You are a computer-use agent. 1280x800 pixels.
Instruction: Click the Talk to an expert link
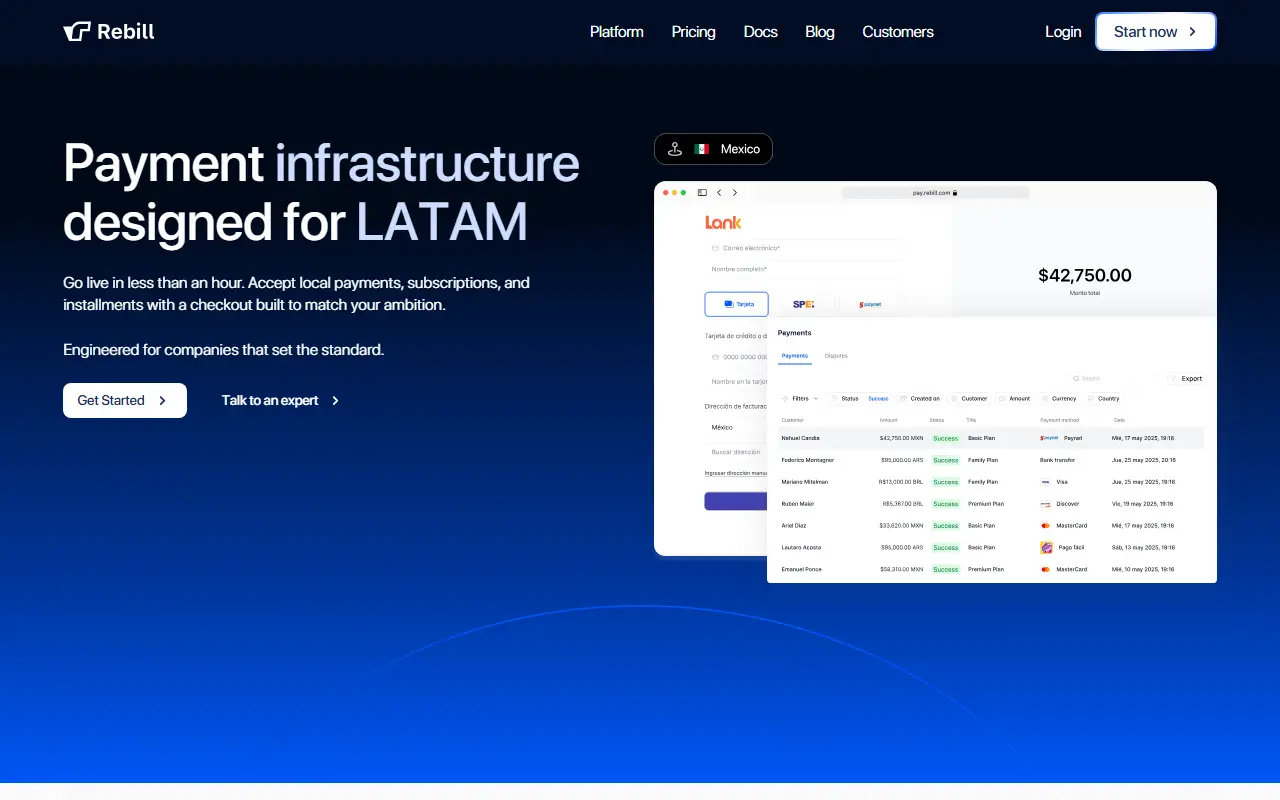pos(281,400)
